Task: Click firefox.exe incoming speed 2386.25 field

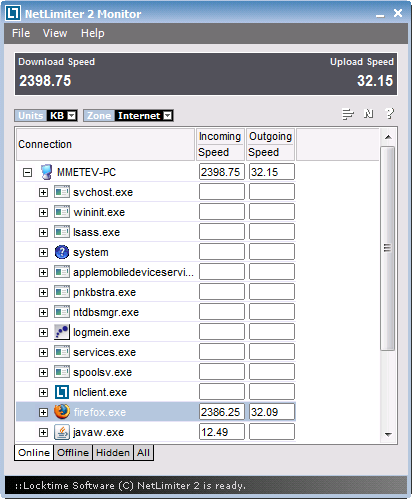Action: (222, 412)
